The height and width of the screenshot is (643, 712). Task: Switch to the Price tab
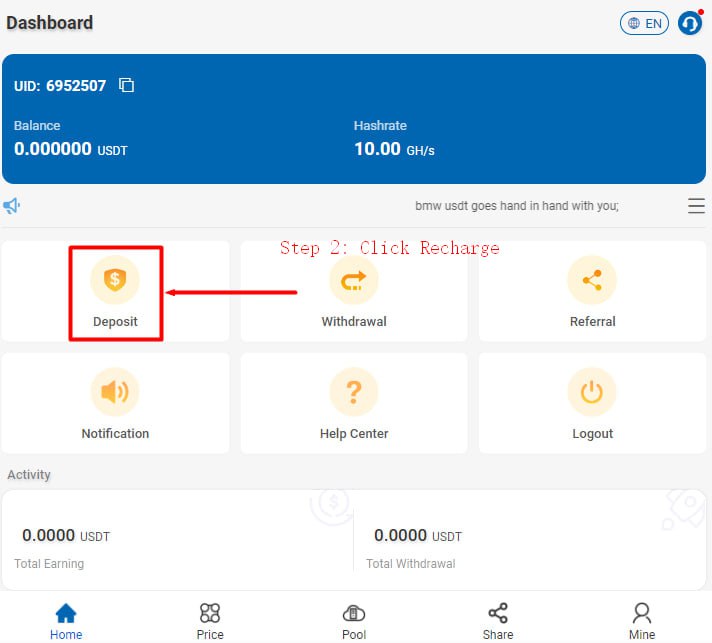coord(210,620)
